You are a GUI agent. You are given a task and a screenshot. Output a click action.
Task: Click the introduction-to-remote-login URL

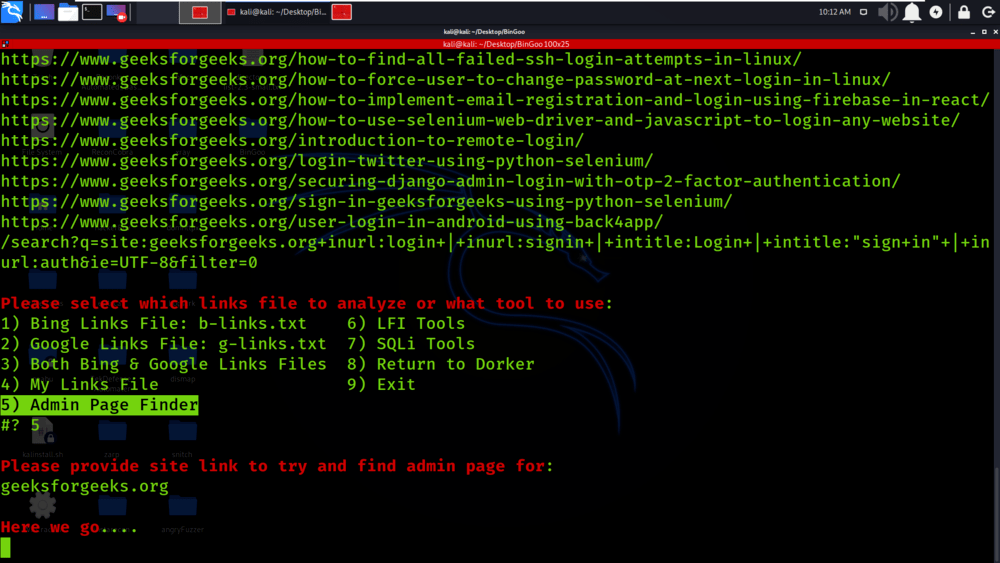tap(292, 141)
